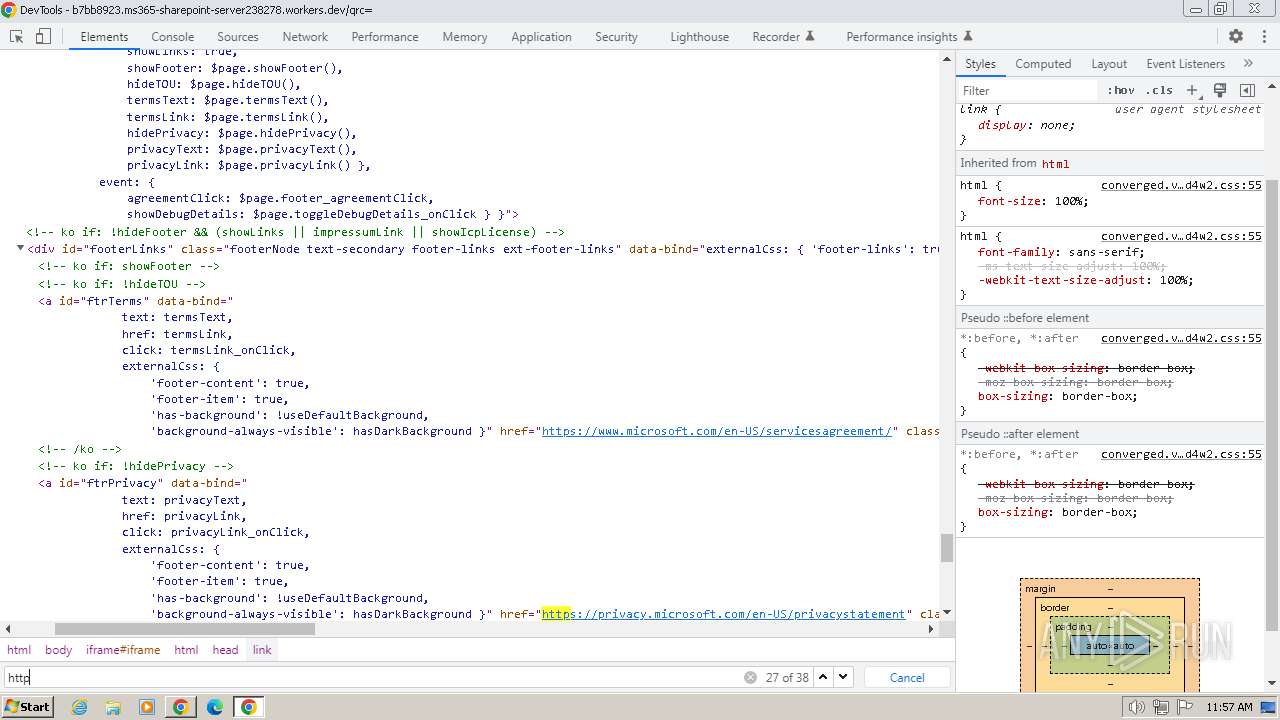Click the Performance insights flask icon

pyautogui.click(x=967, y=36)
